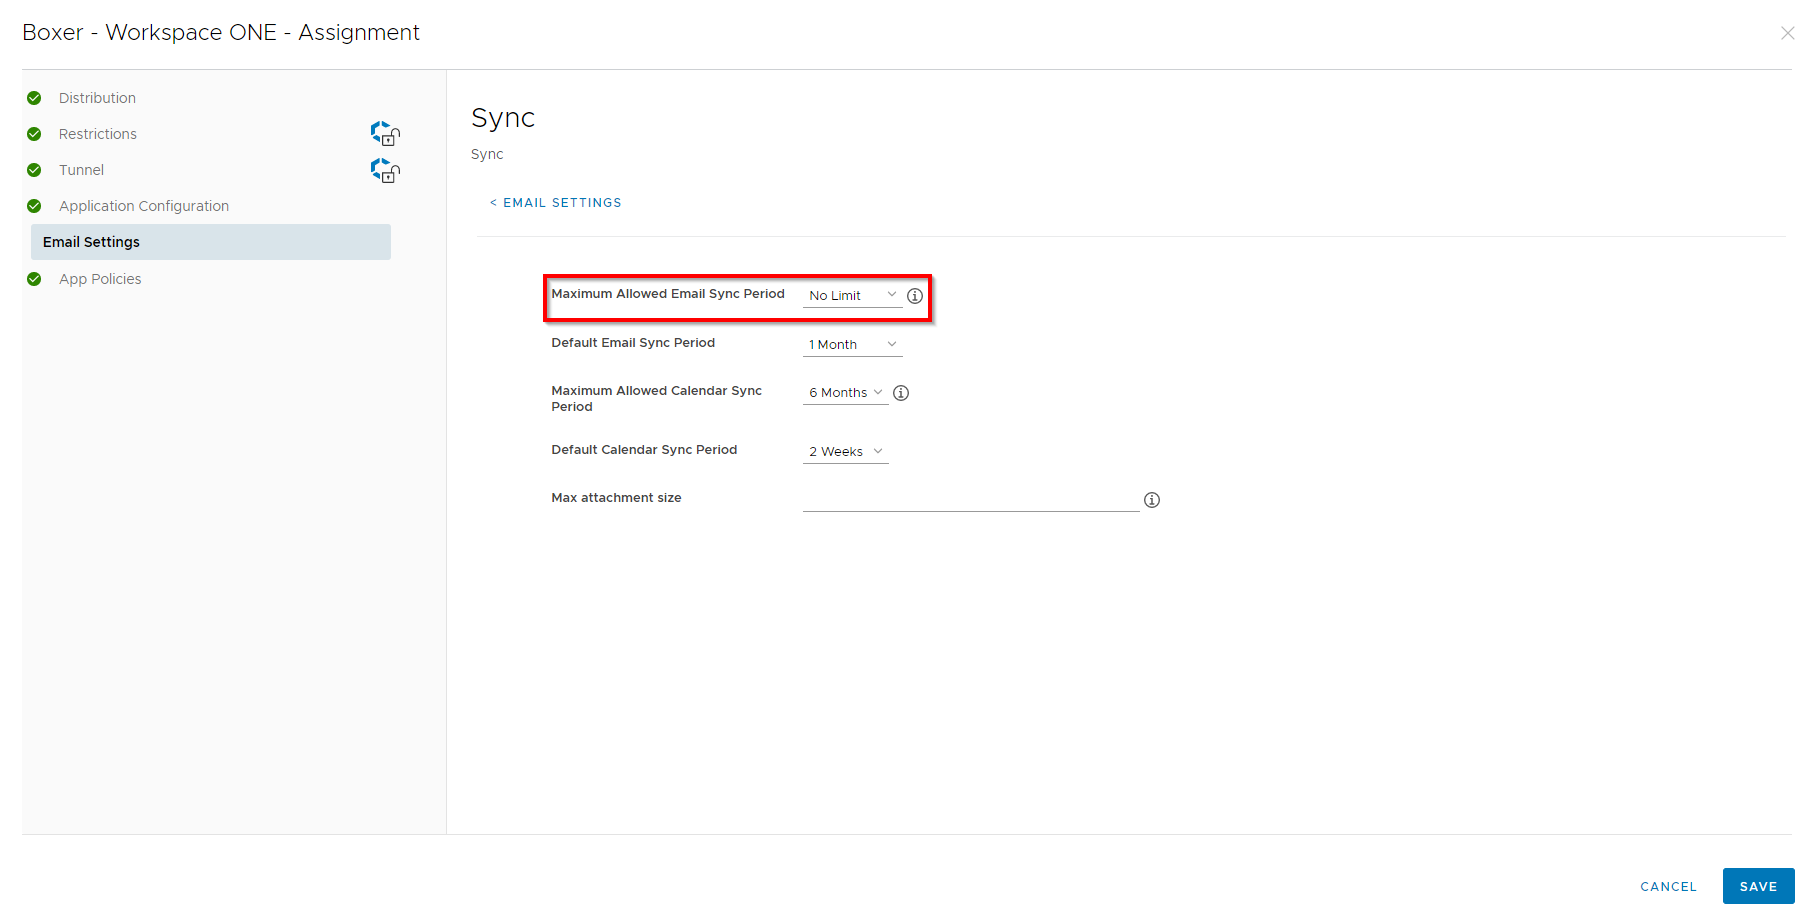Click the CANCEL button
This screenshot has width=1816, height=924.
point(1668,886)
